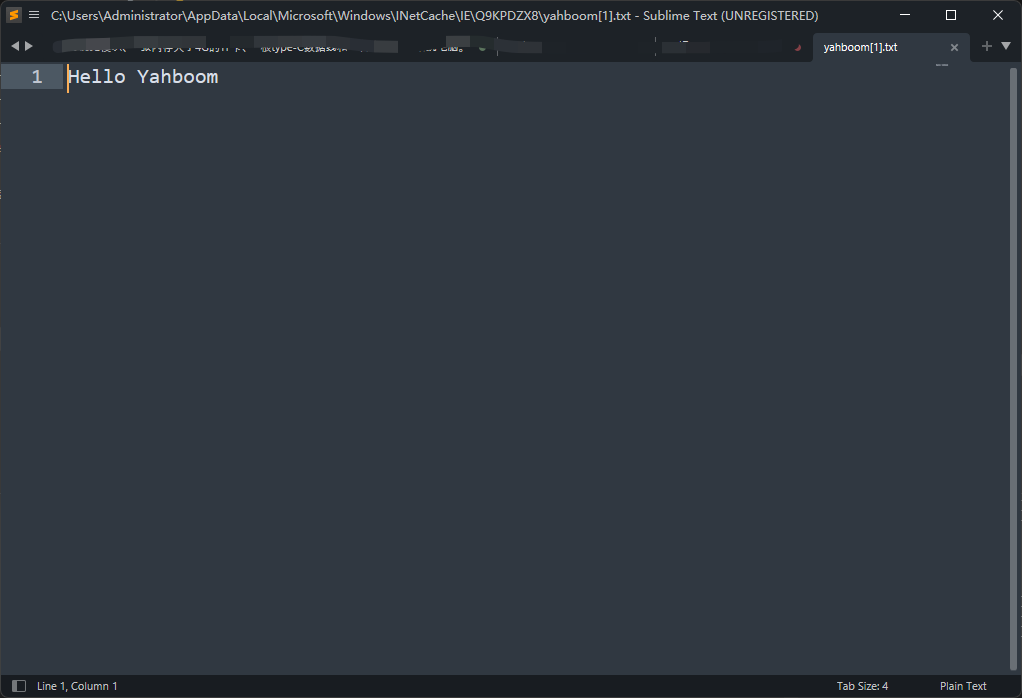The image size is (1022, 698).
Task: Open the hamburger main menu
Action: [34, 15]
